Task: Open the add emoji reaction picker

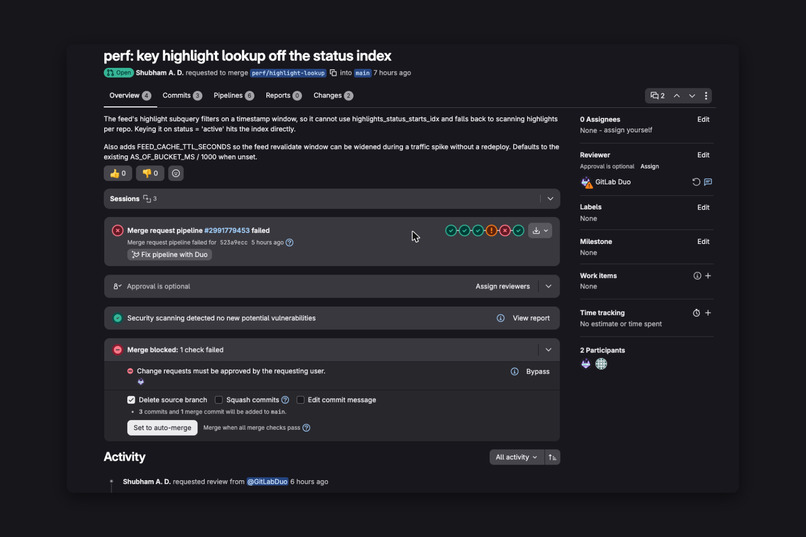Action: 176,173
